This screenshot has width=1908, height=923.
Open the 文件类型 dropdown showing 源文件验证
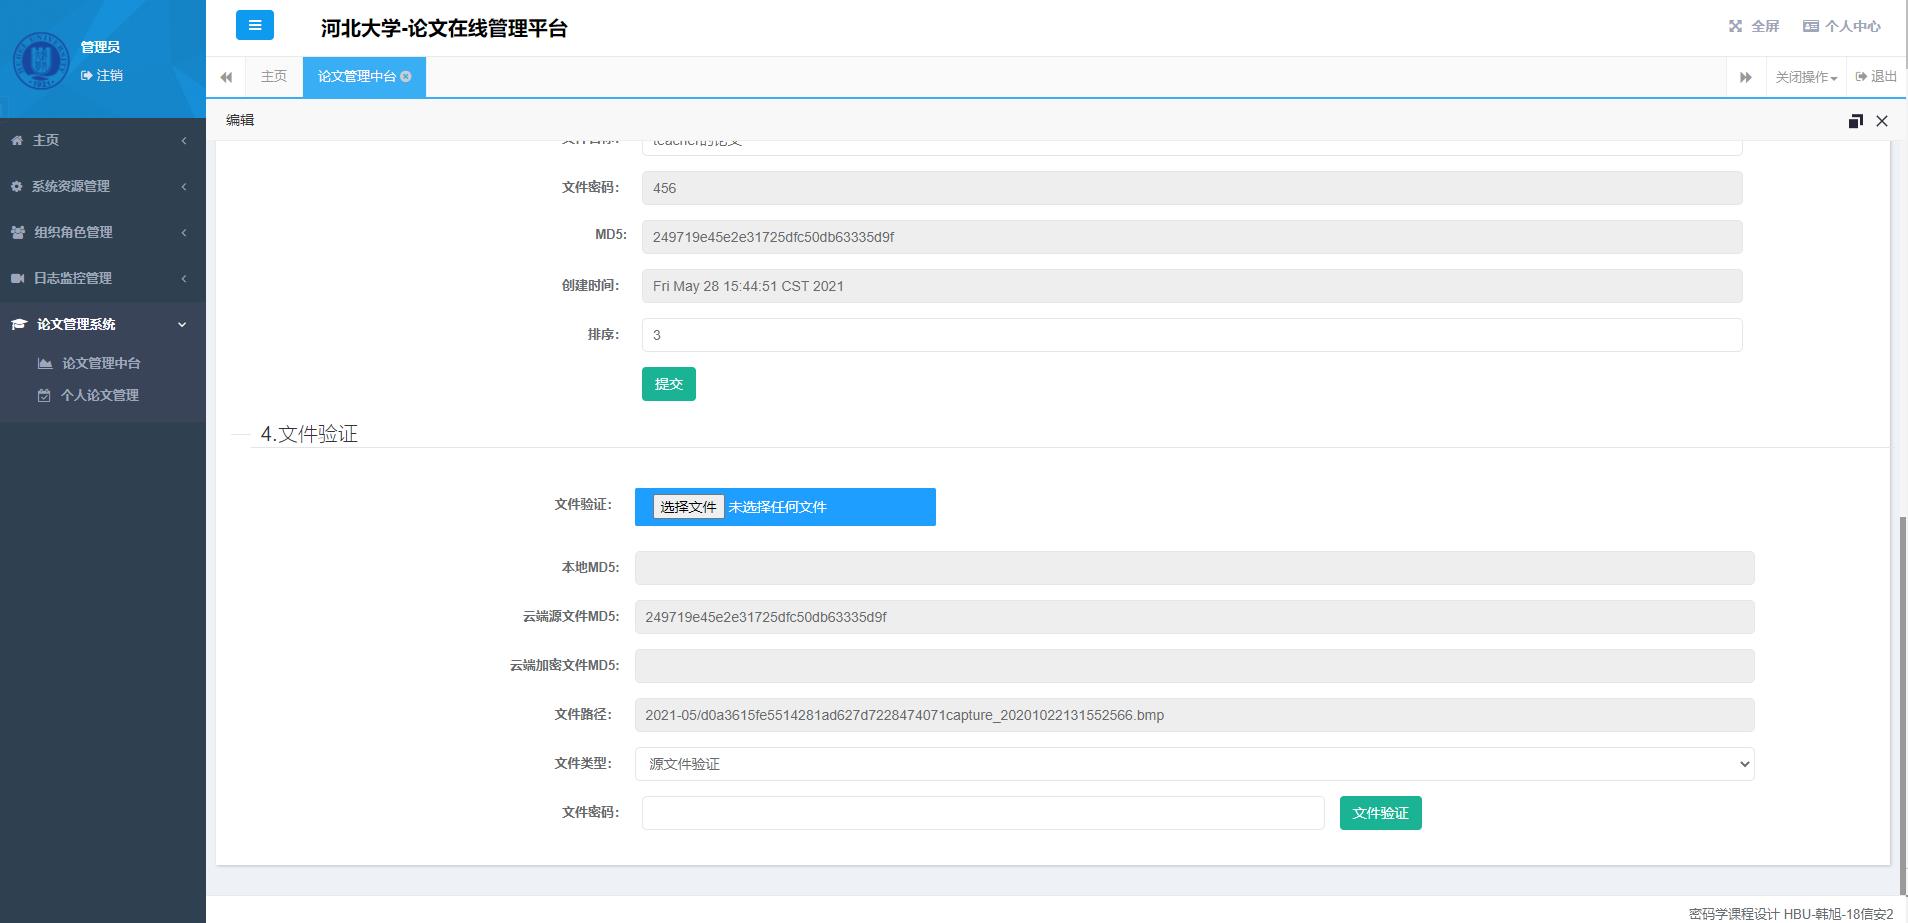[x=1195, y=764]
